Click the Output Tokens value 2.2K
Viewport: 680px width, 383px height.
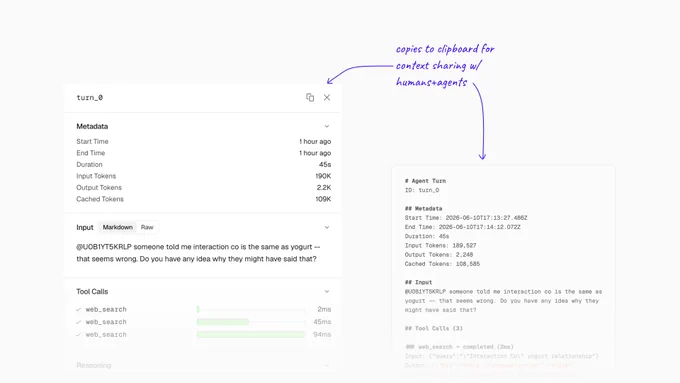[x=324, y=187]
